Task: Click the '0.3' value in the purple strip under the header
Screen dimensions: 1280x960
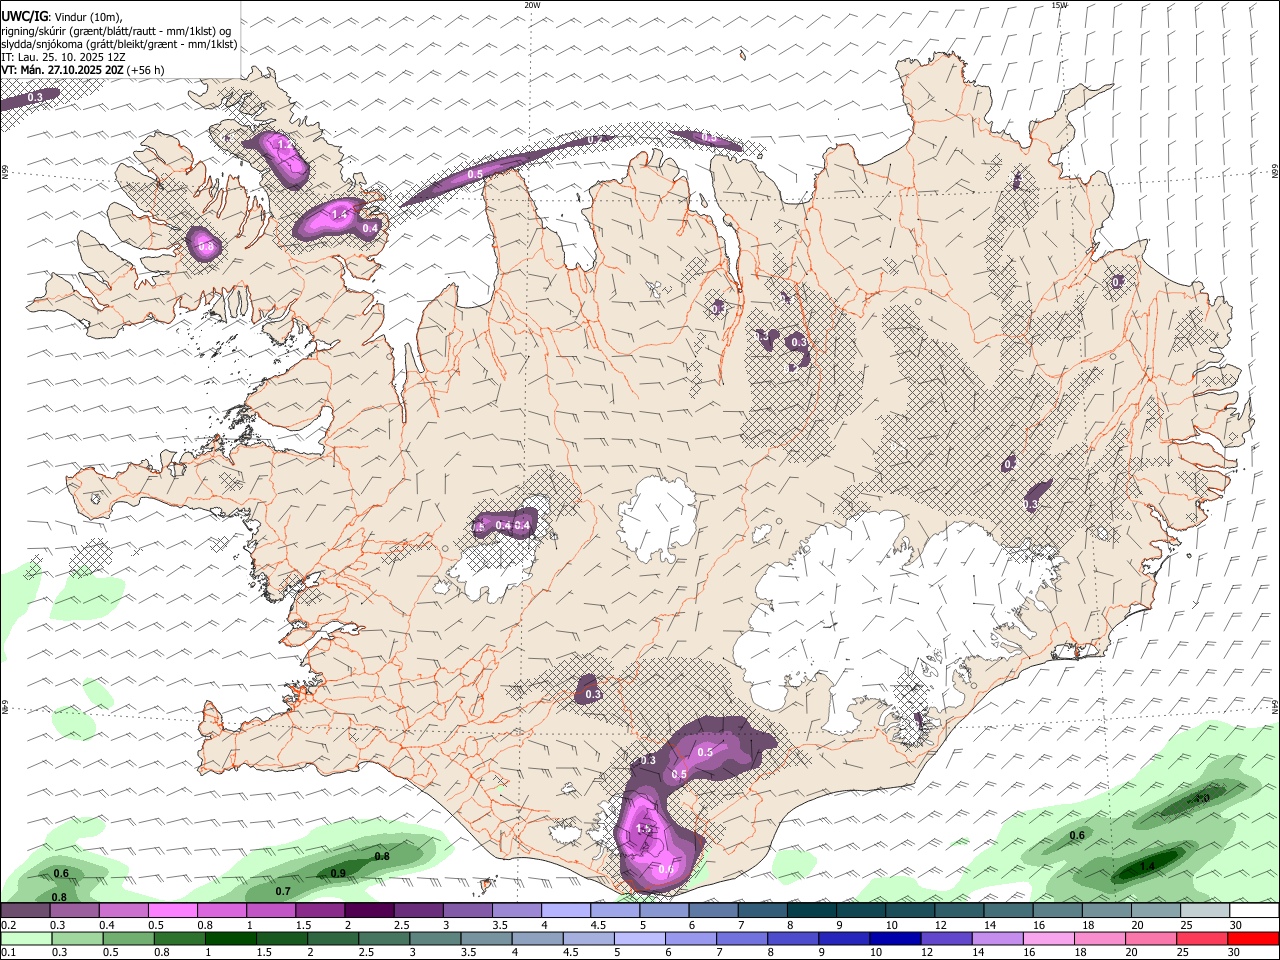Action: (36, 97)
